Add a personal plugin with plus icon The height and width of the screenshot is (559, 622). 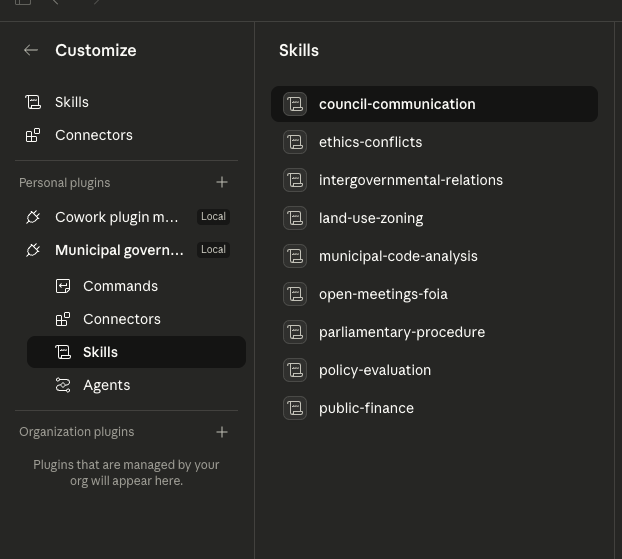[222, 182]
